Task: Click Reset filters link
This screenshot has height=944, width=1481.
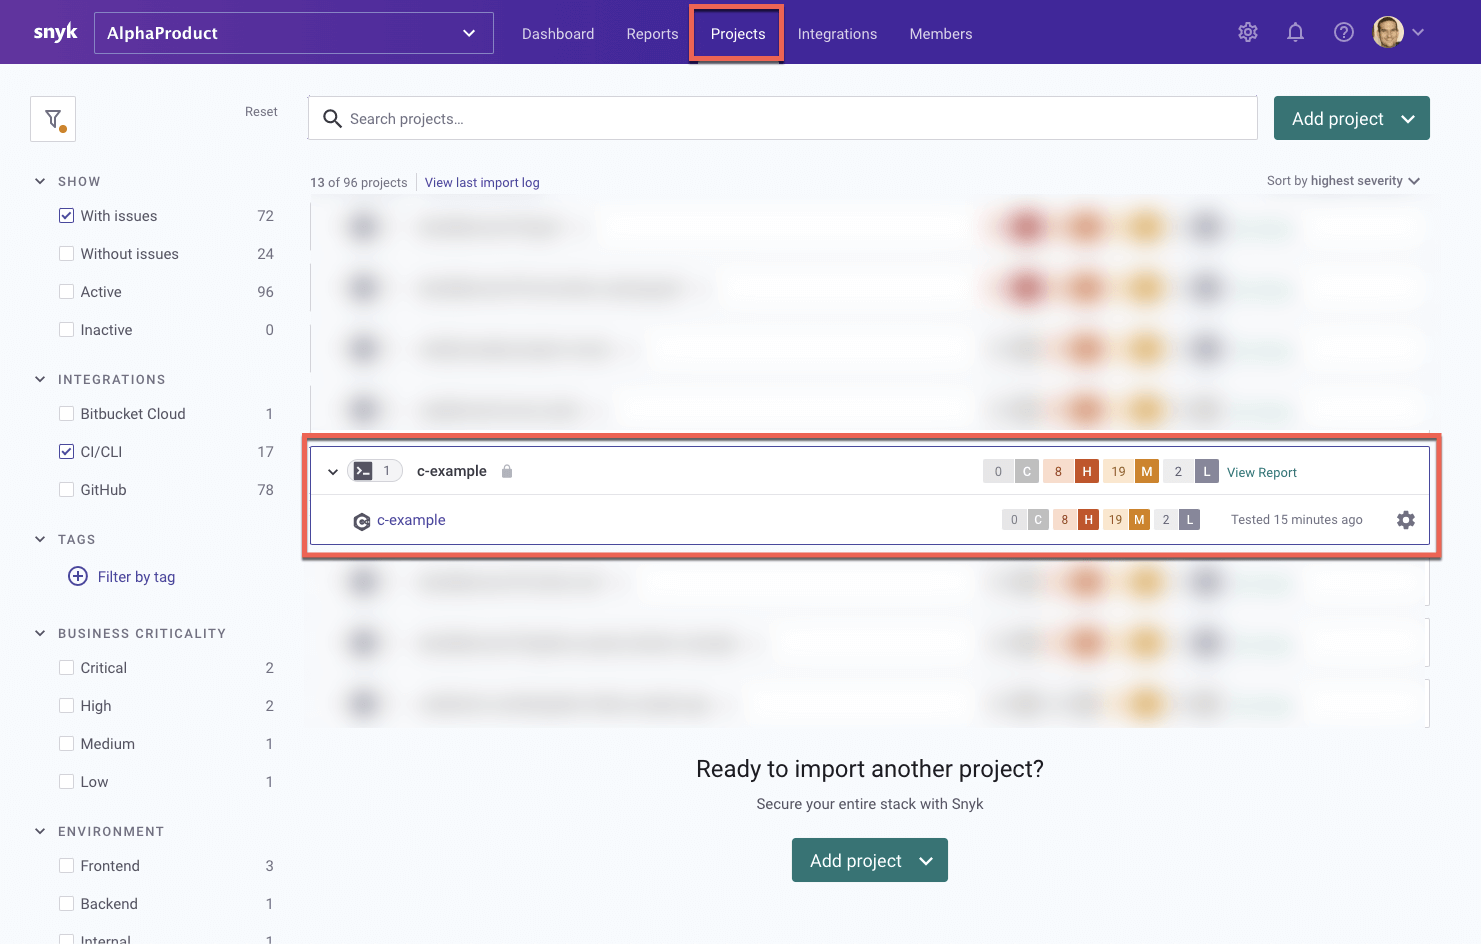Action: coord(261,112)
